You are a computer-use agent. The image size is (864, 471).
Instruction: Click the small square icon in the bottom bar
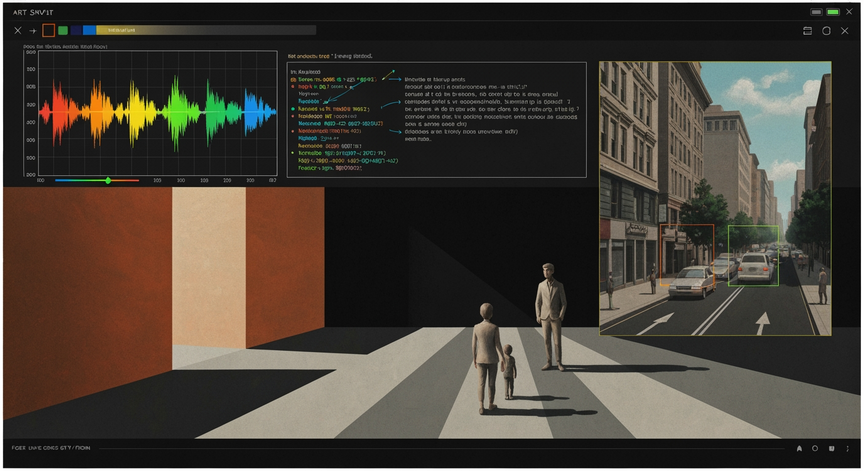(x=831, y=448)
